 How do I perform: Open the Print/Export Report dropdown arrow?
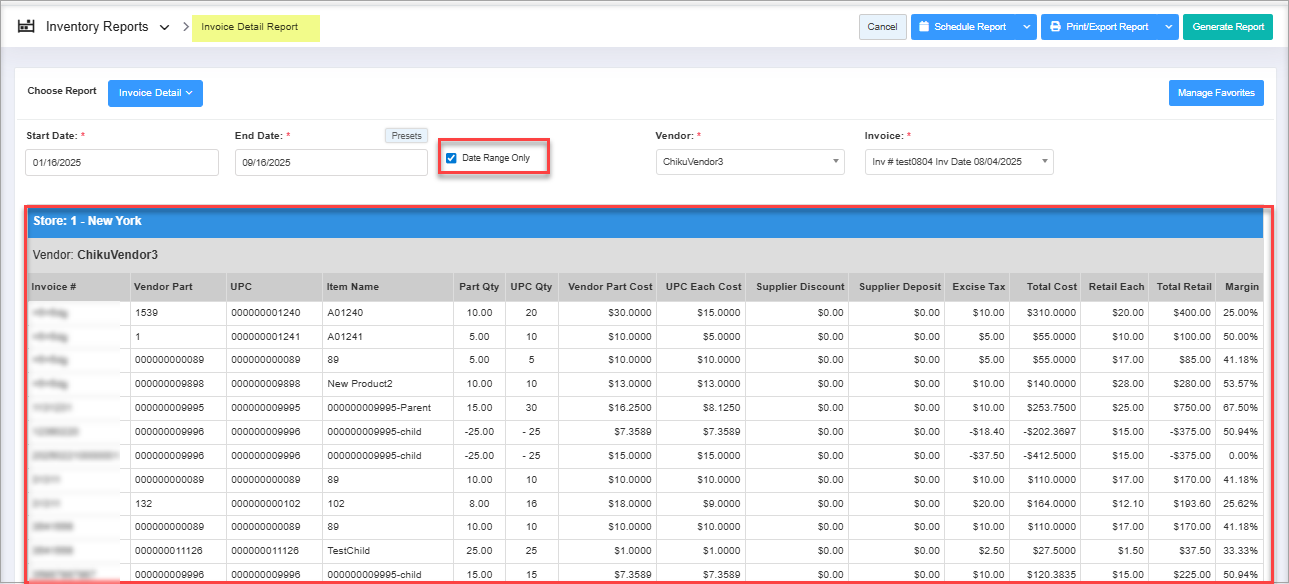tap(1169, 27)
